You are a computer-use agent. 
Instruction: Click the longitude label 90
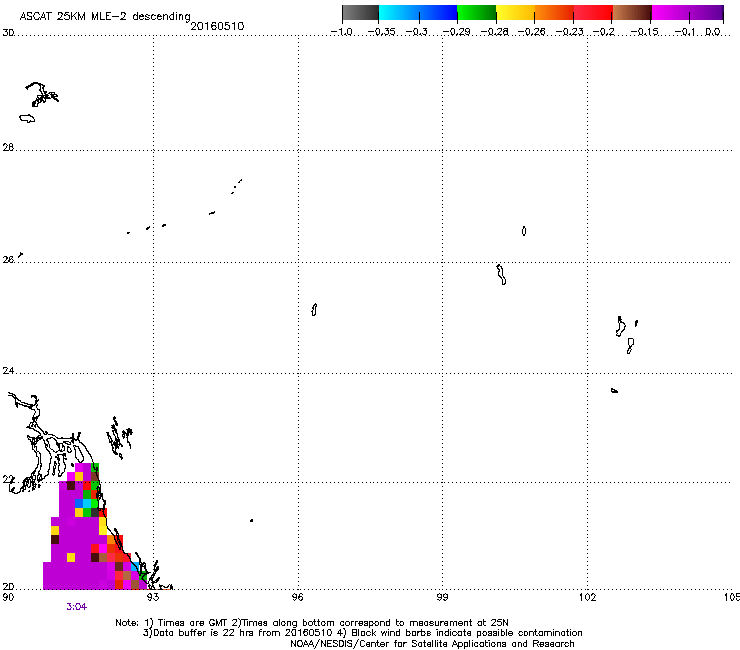[8, 597]
